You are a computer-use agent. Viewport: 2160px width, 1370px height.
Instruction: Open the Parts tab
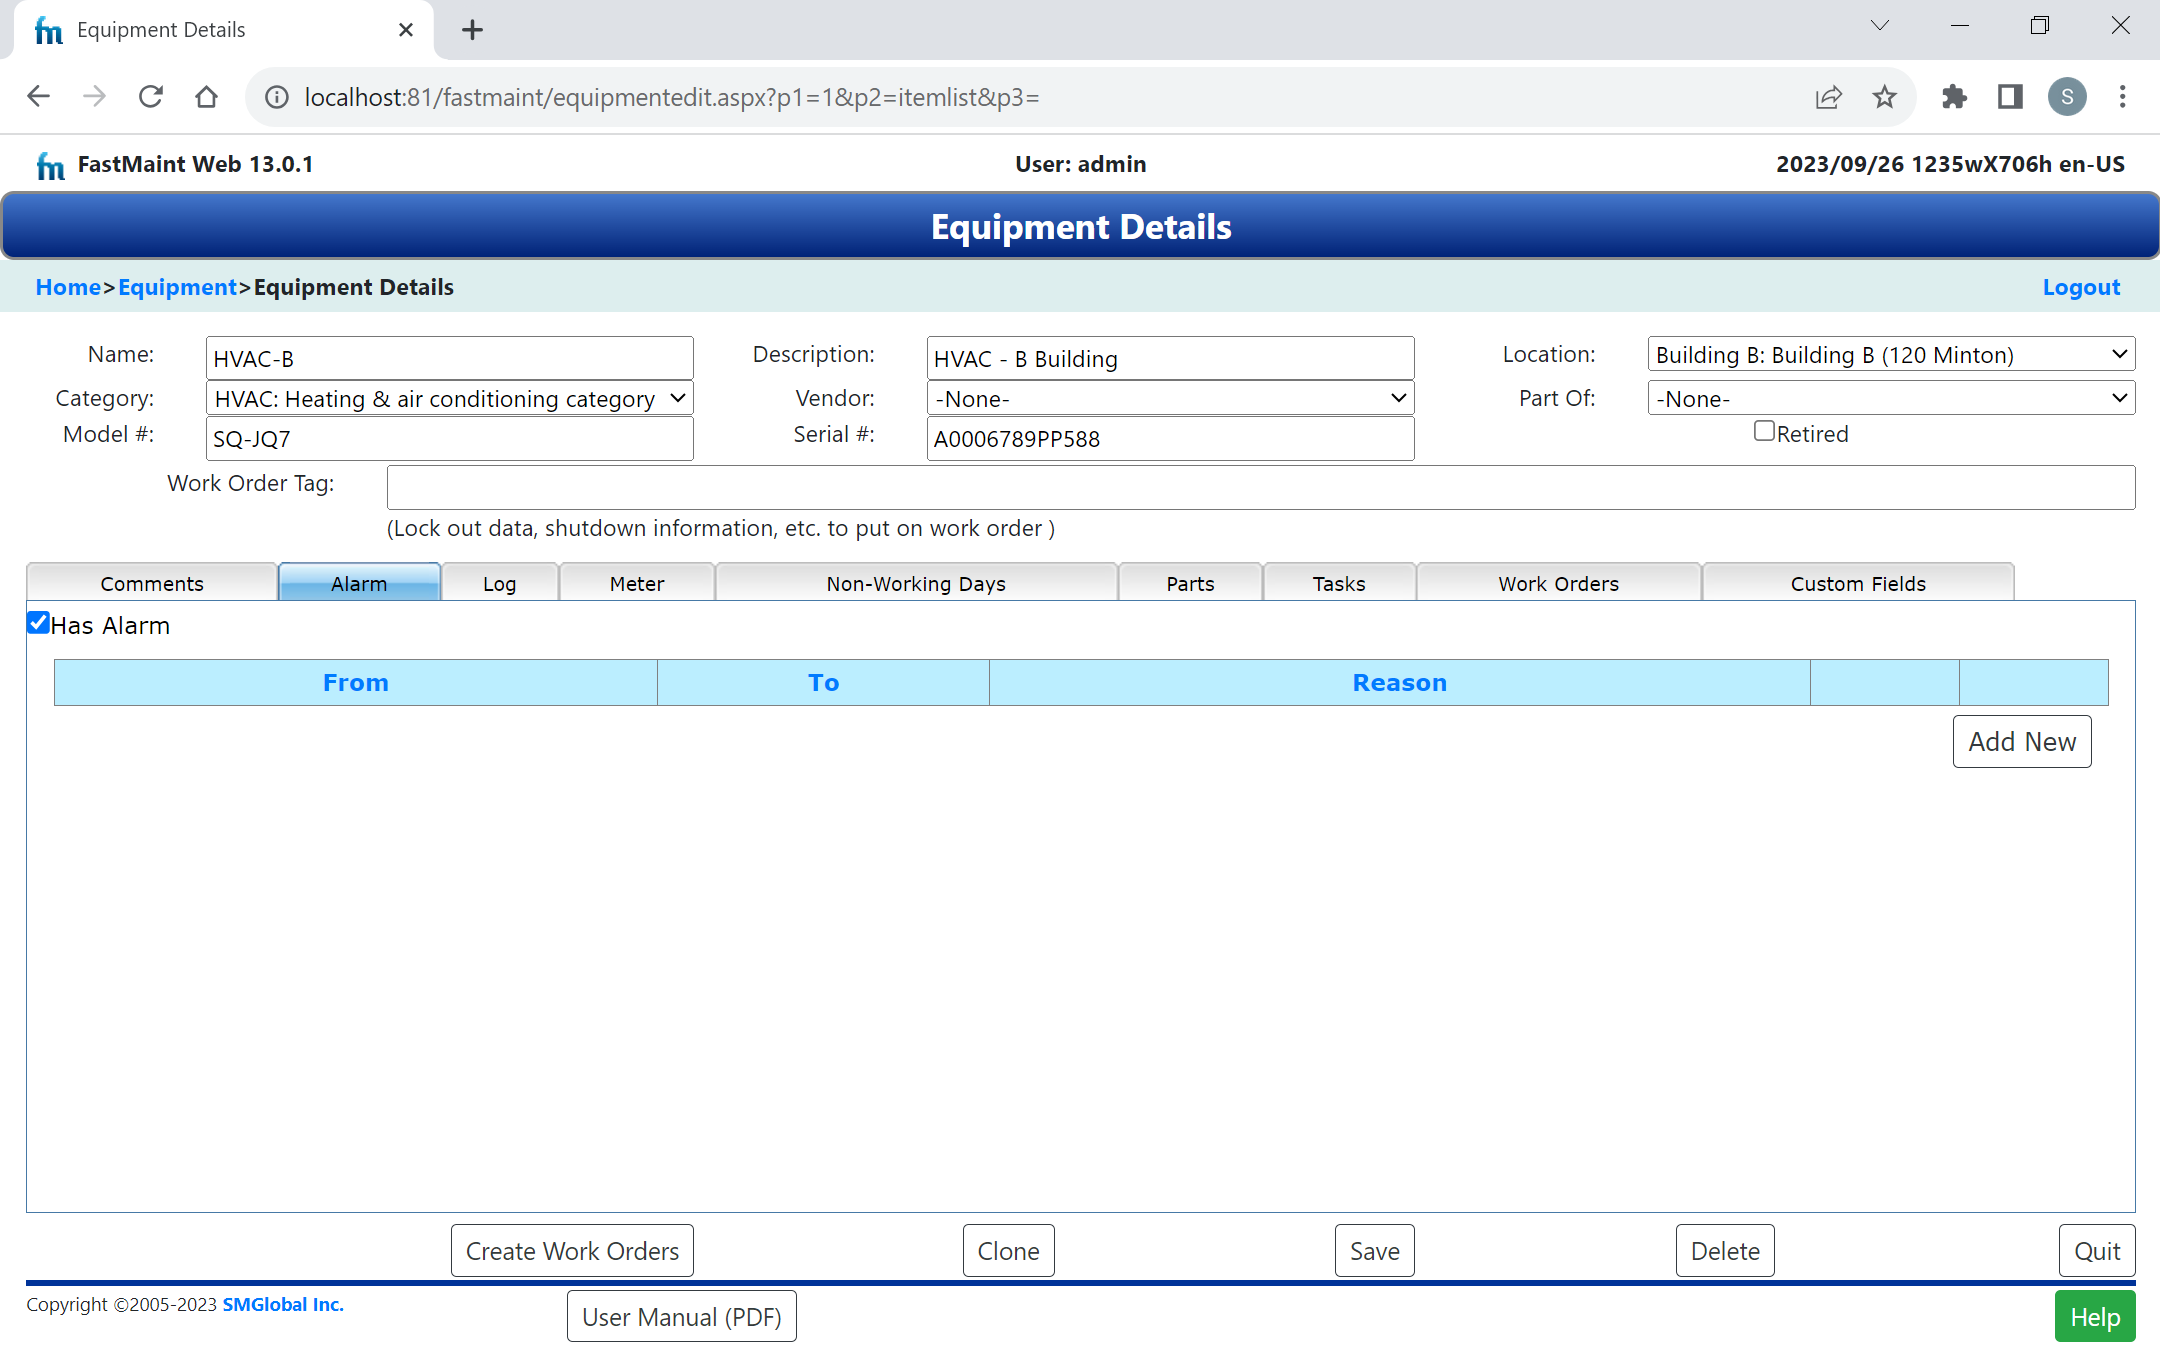1190,583
